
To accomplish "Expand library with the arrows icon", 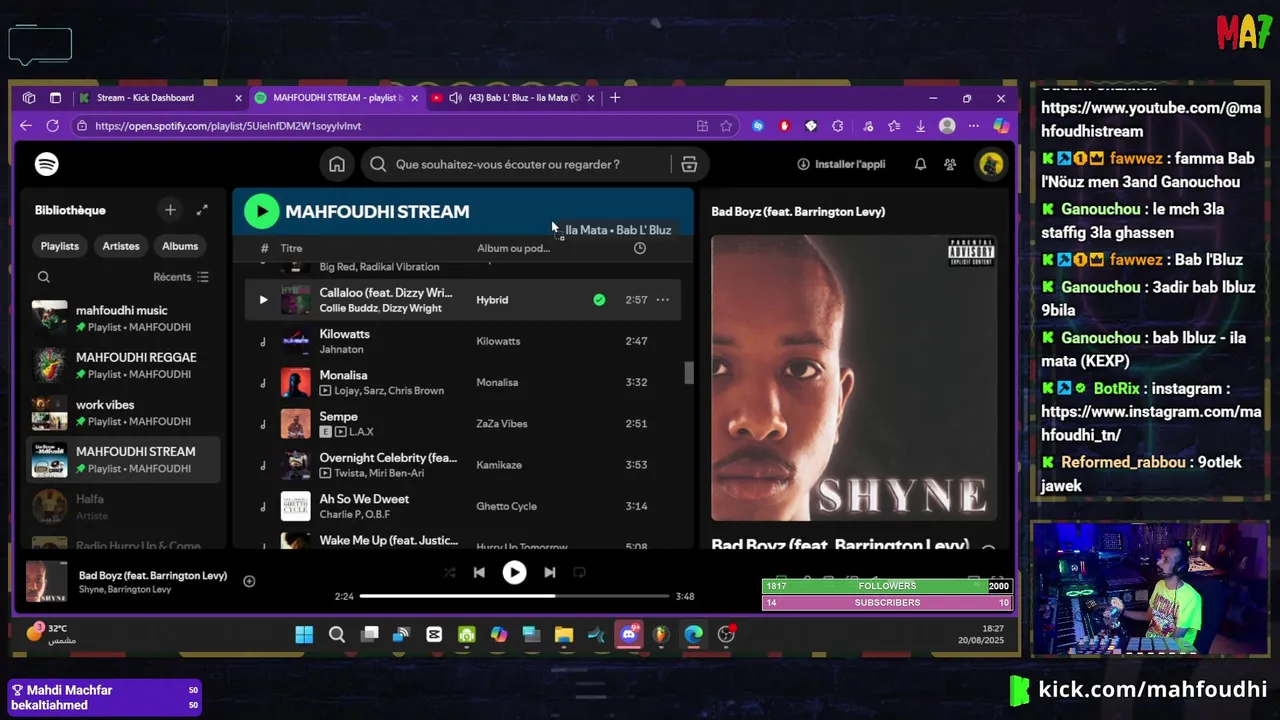I will 202,210.
